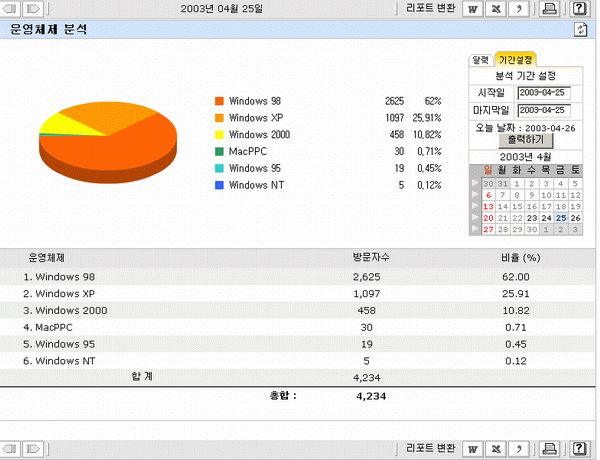This screenshot has height=460, width=600.
Task: Export report to Excel from top toolbar
Action: [x=496, y=9]
